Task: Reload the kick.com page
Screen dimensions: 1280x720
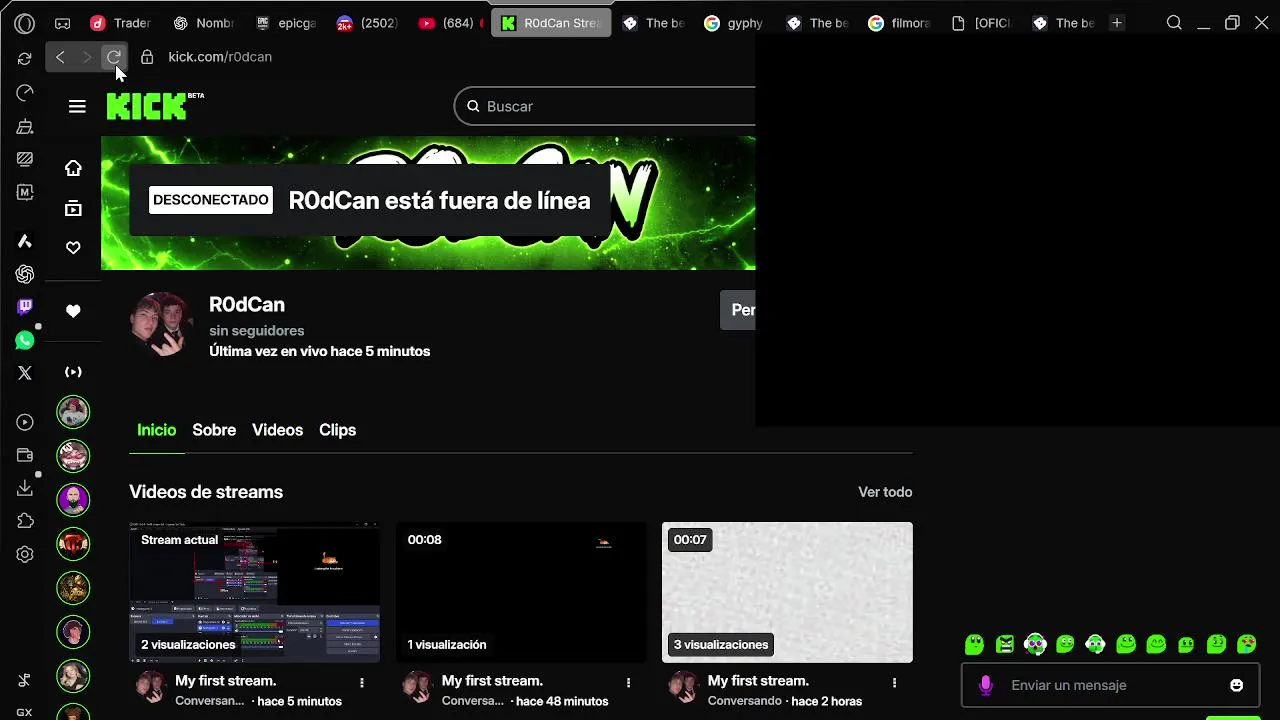Action: 113,57
